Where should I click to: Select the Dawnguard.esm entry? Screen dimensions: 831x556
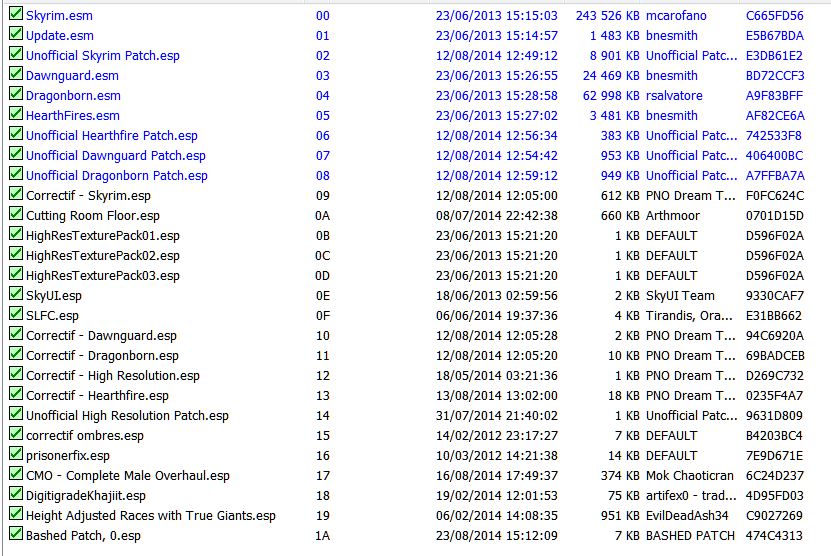[x=72, y=76]
